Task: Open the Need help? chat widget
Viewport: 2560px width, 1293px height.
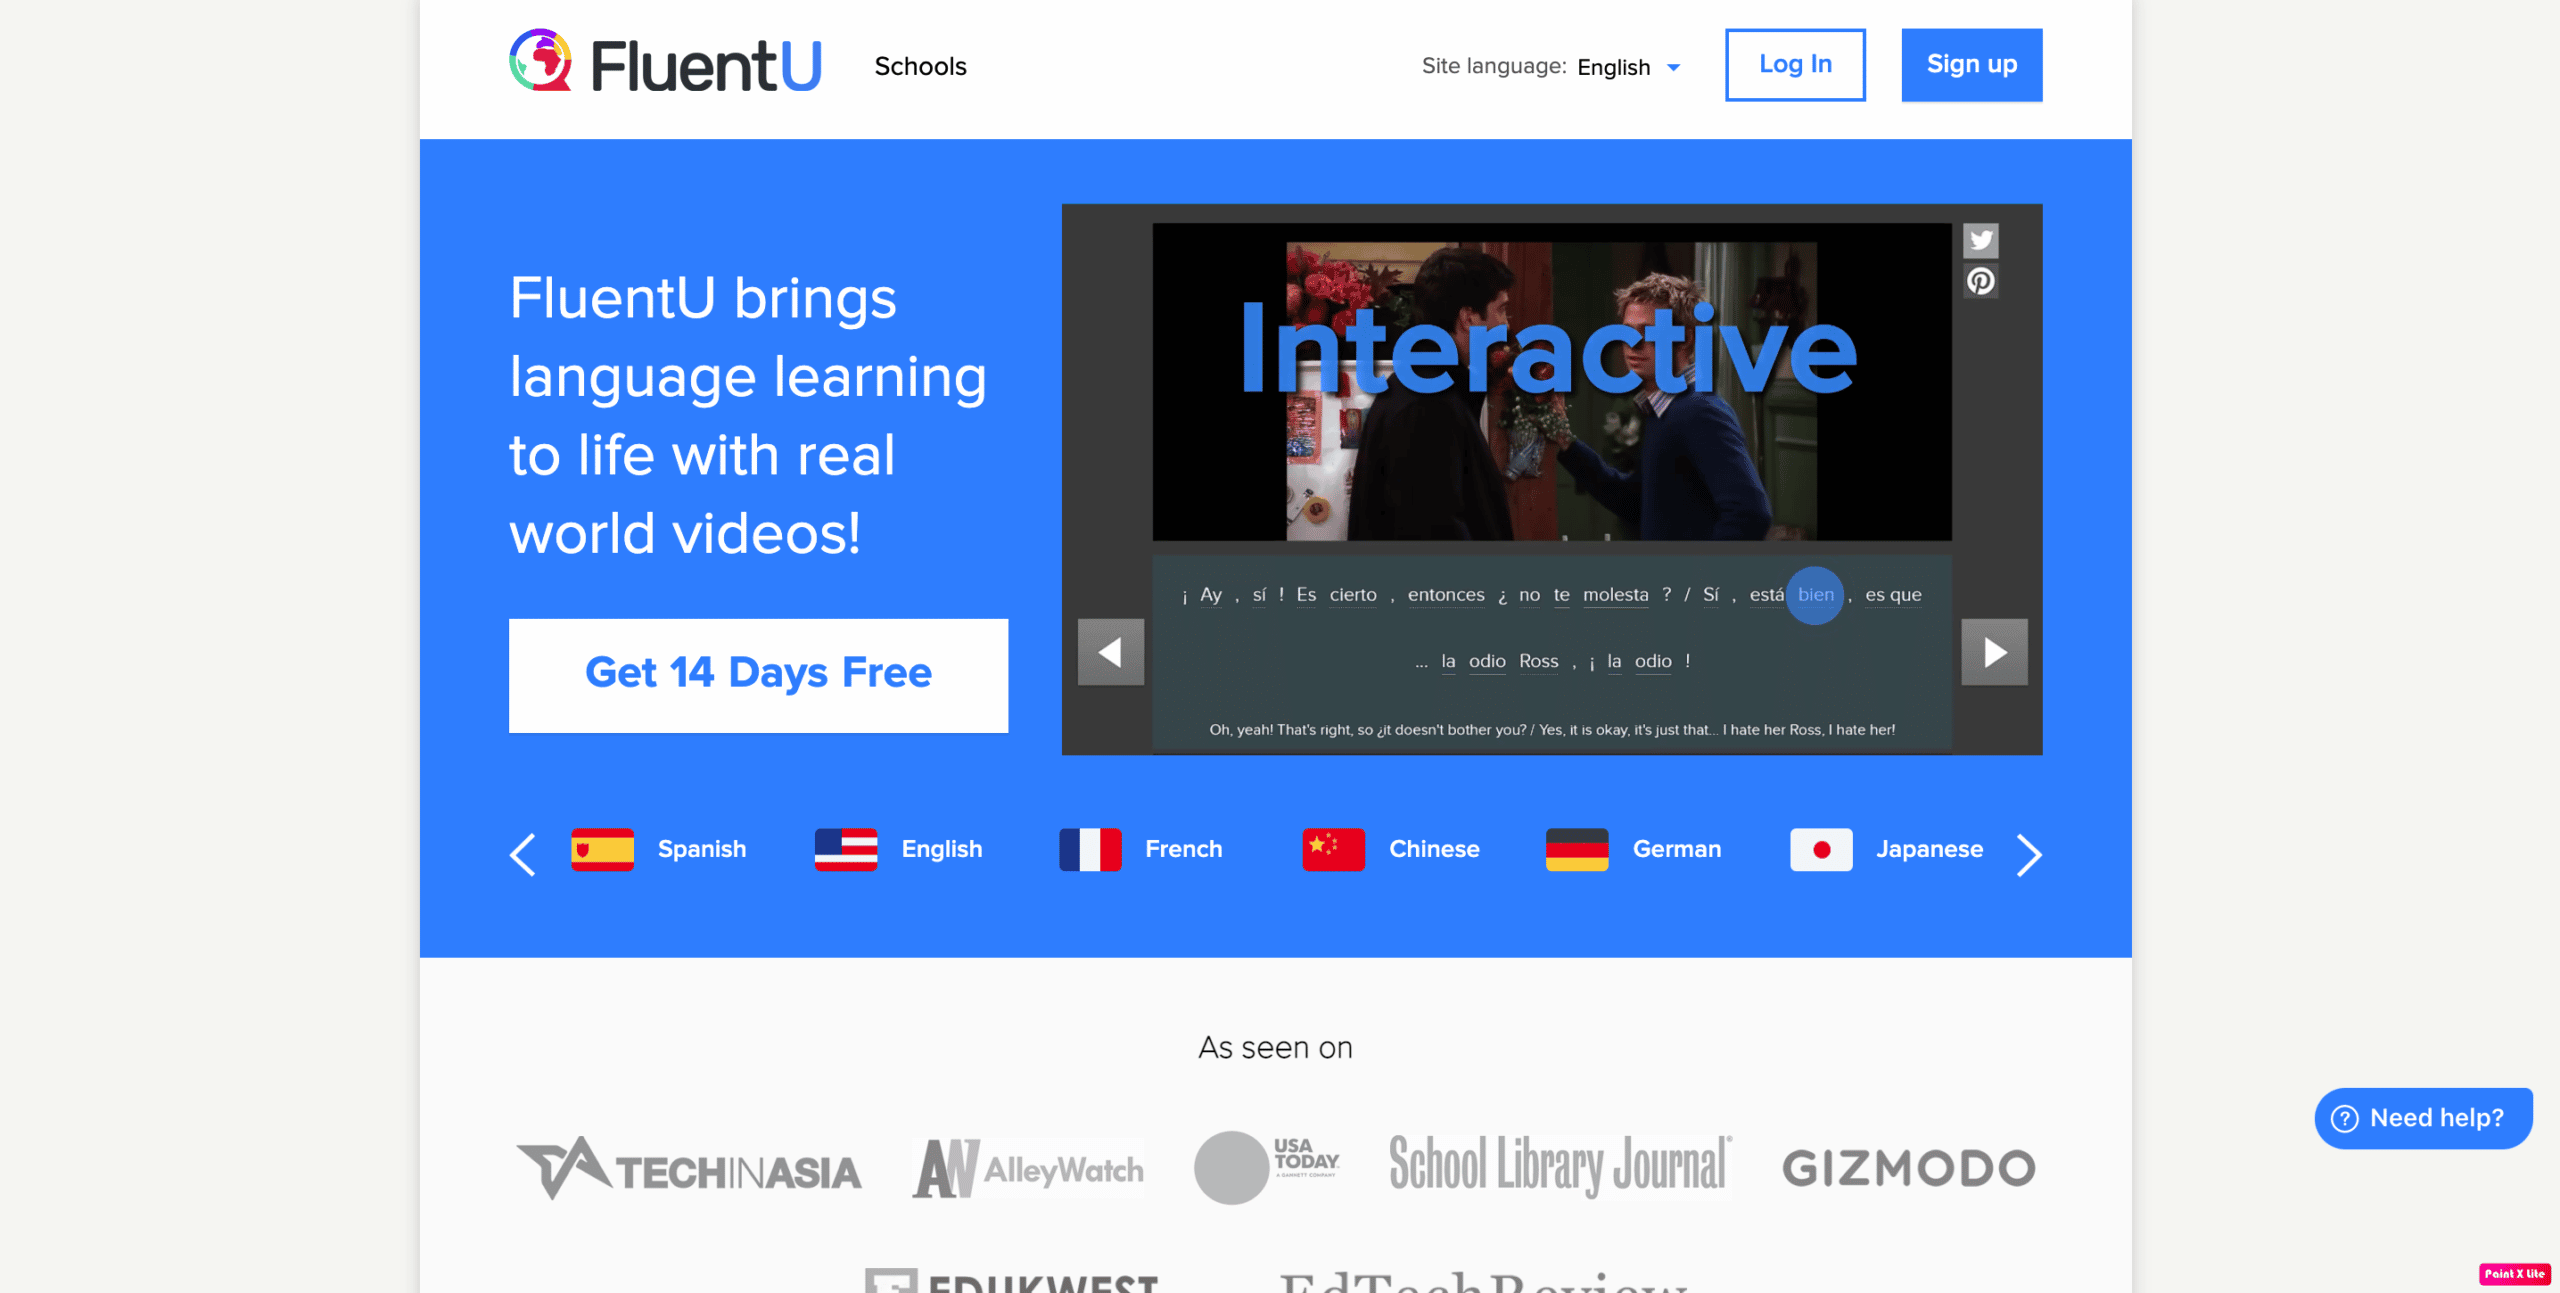Action: pyautogui.click(x=2423, y=1118)
